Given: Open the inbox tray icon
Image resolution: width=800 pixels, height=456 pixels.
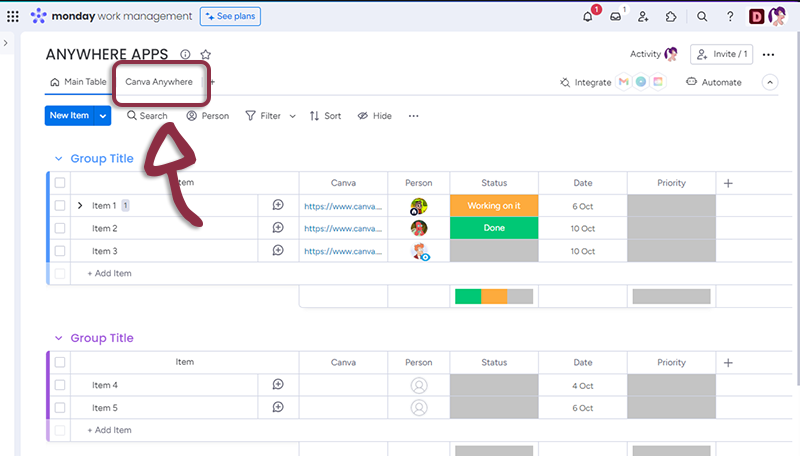Looking at the screenshot, I should coord(615,16).
